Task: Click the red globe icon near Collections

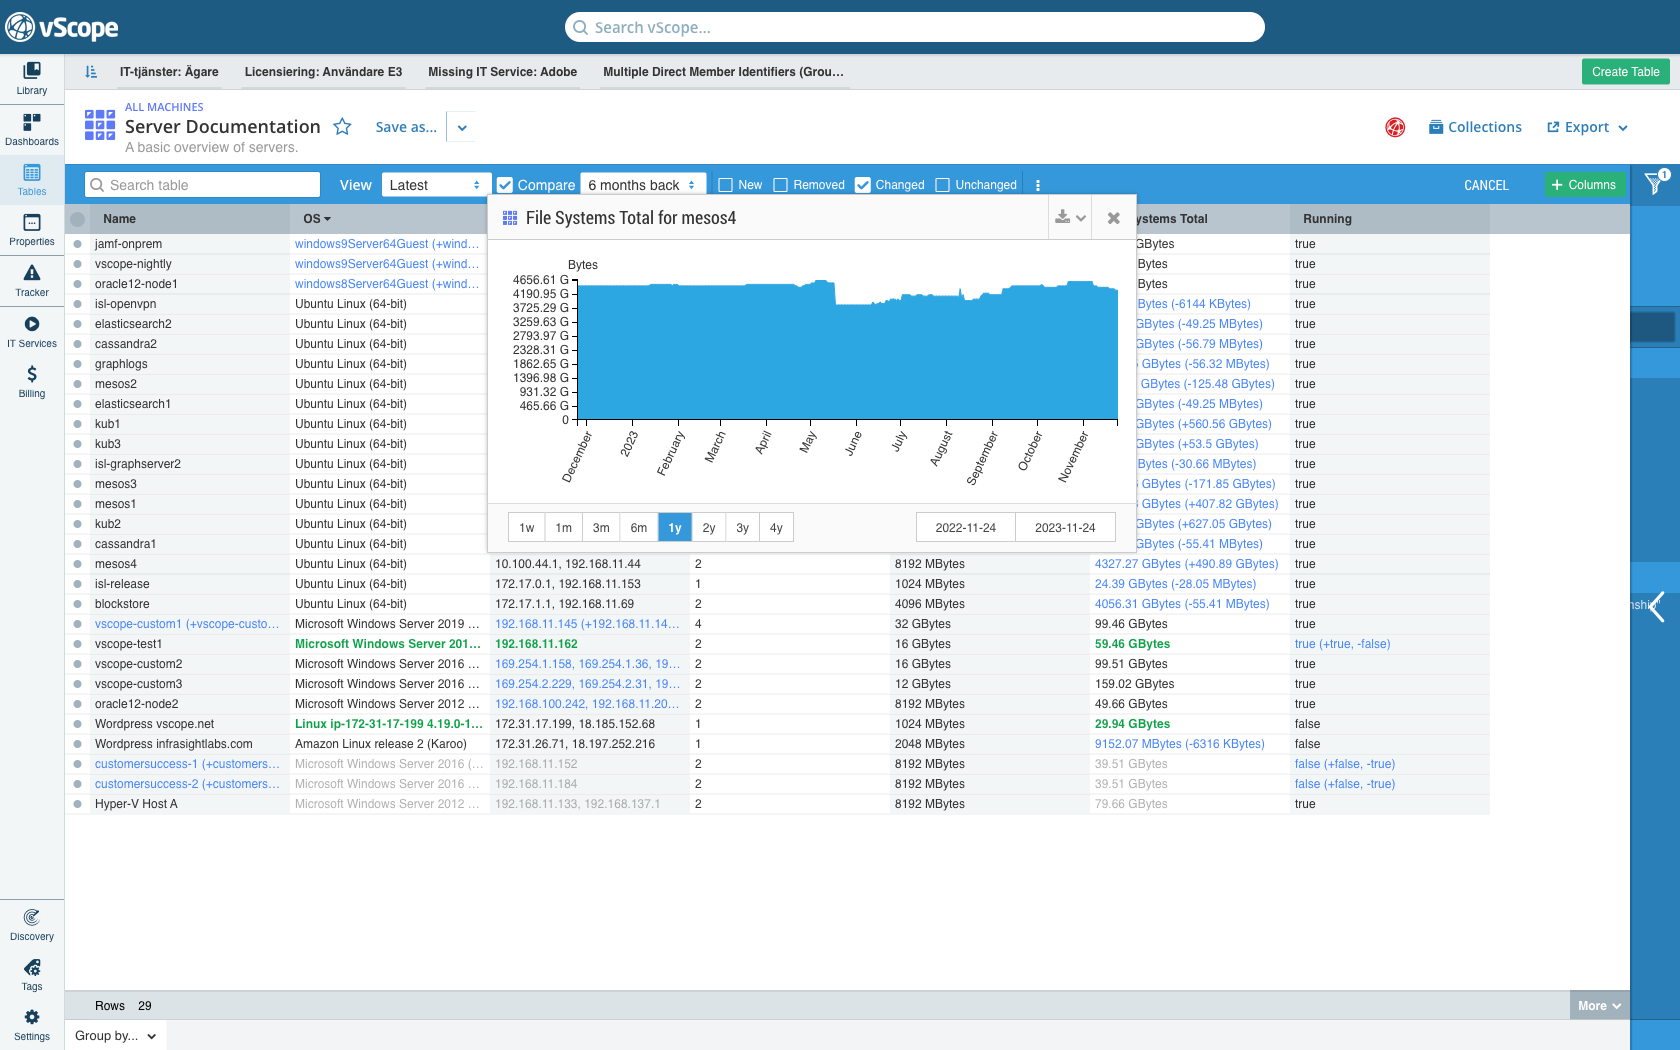Action: [x=1395, y=127]
